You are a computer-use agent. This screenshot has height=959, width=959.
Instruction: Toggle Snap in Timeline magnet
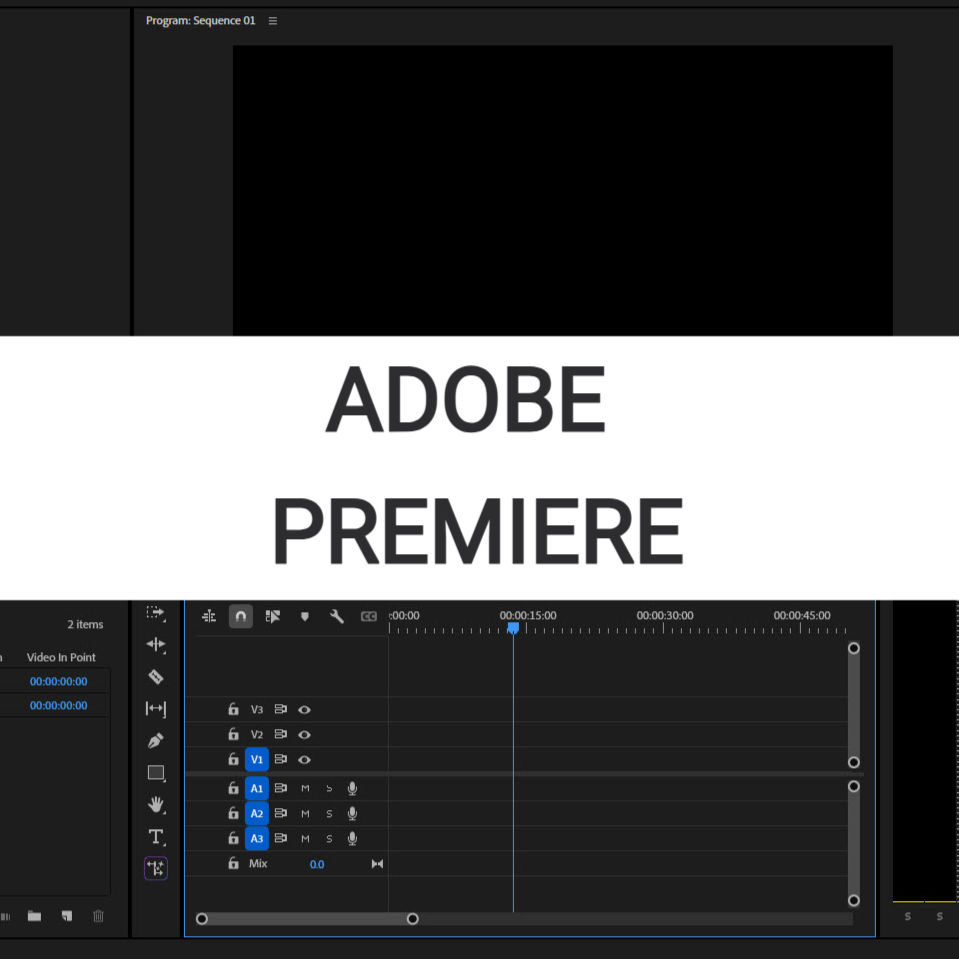click(x=240, y=616)
